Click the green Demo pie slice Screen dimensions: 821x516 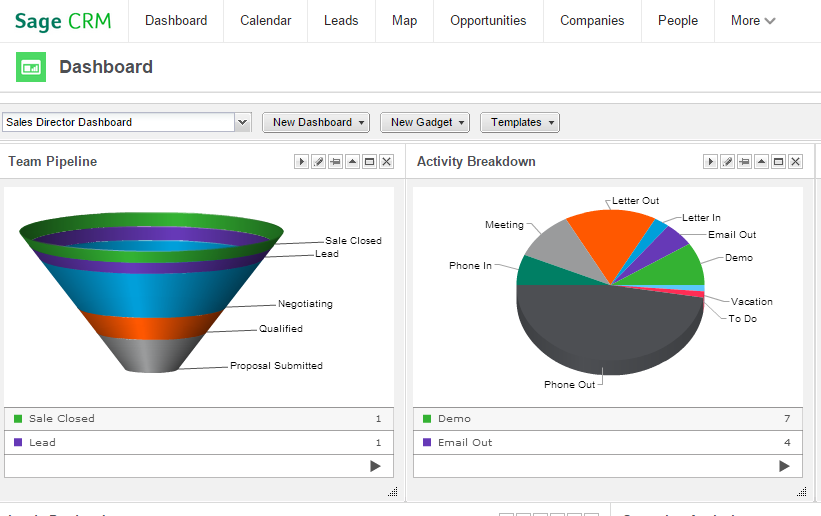[x=675, y=270]
